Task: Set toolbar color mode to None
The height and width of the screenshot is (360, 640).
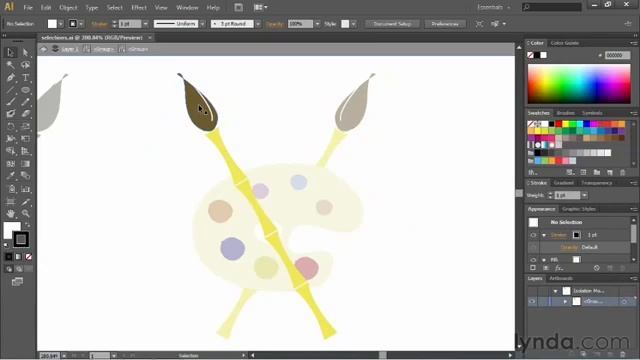Action: click(29, 257)
